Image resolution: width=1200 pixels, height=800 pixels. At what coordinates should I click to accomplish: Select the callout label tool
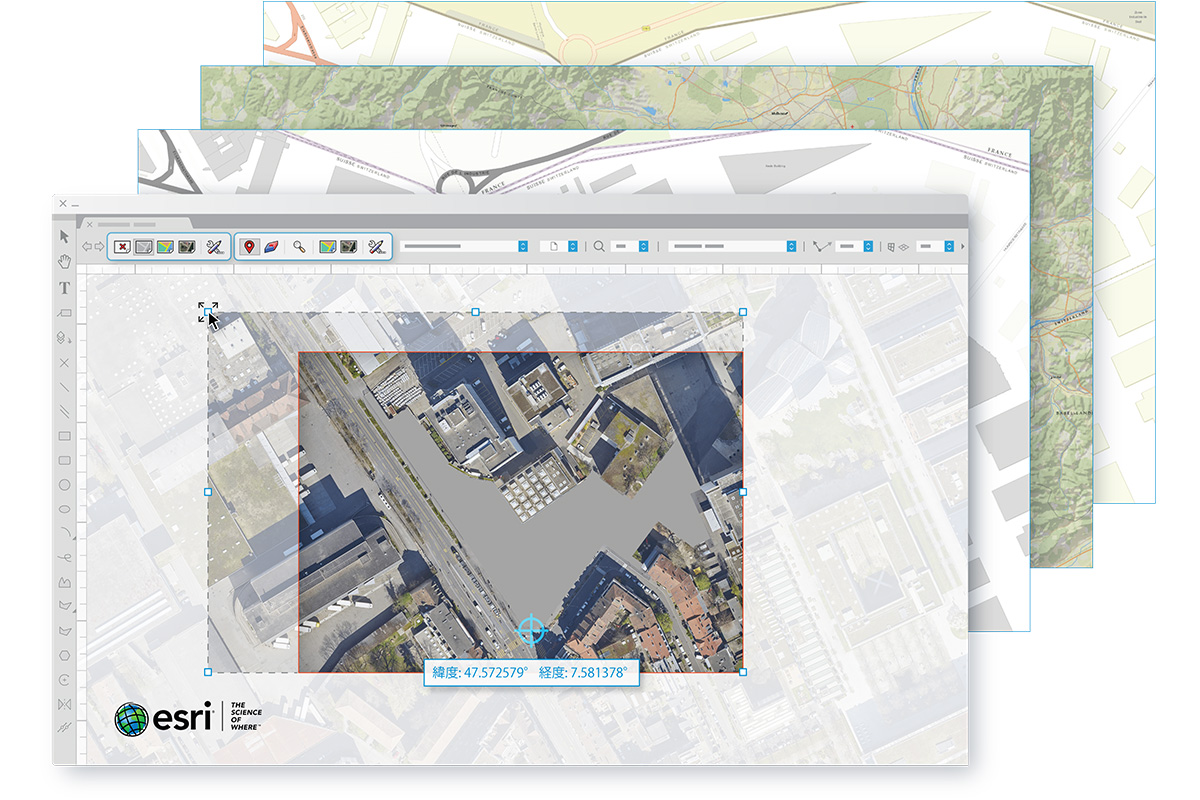click(65, 314)
